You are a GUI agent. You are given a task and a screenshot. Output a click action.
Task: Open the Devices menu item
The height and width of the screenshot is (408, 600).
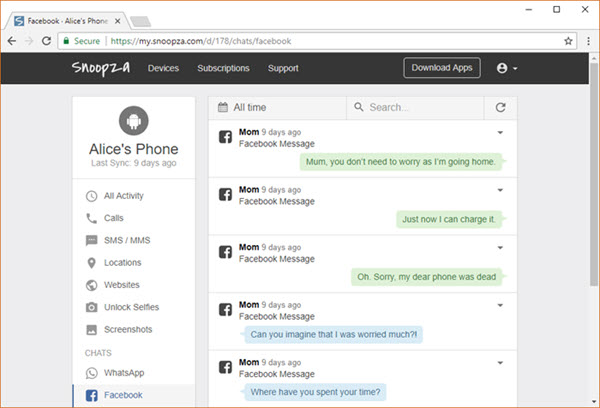pyautogui.click(x=163, y=68)
